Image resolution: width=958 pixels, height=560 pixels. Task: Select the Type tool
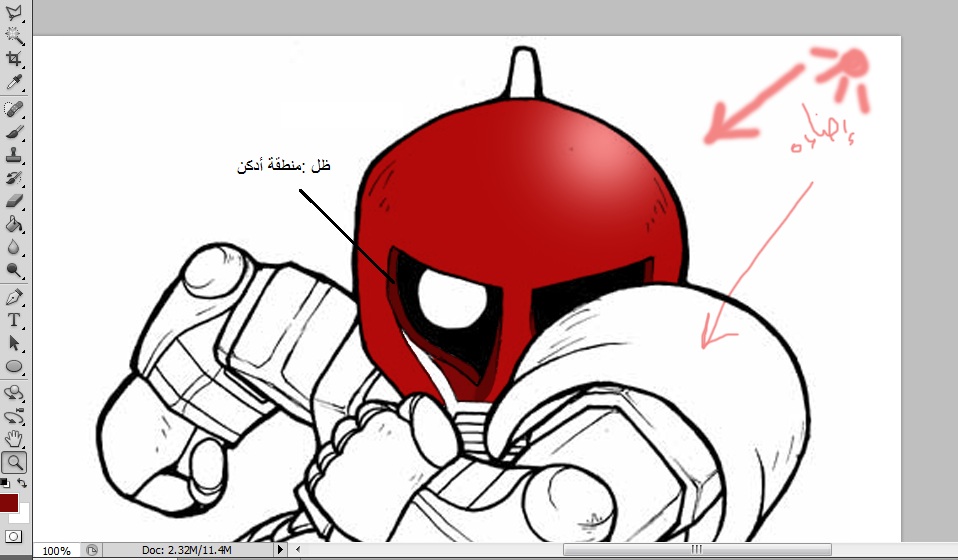point(13,320)
